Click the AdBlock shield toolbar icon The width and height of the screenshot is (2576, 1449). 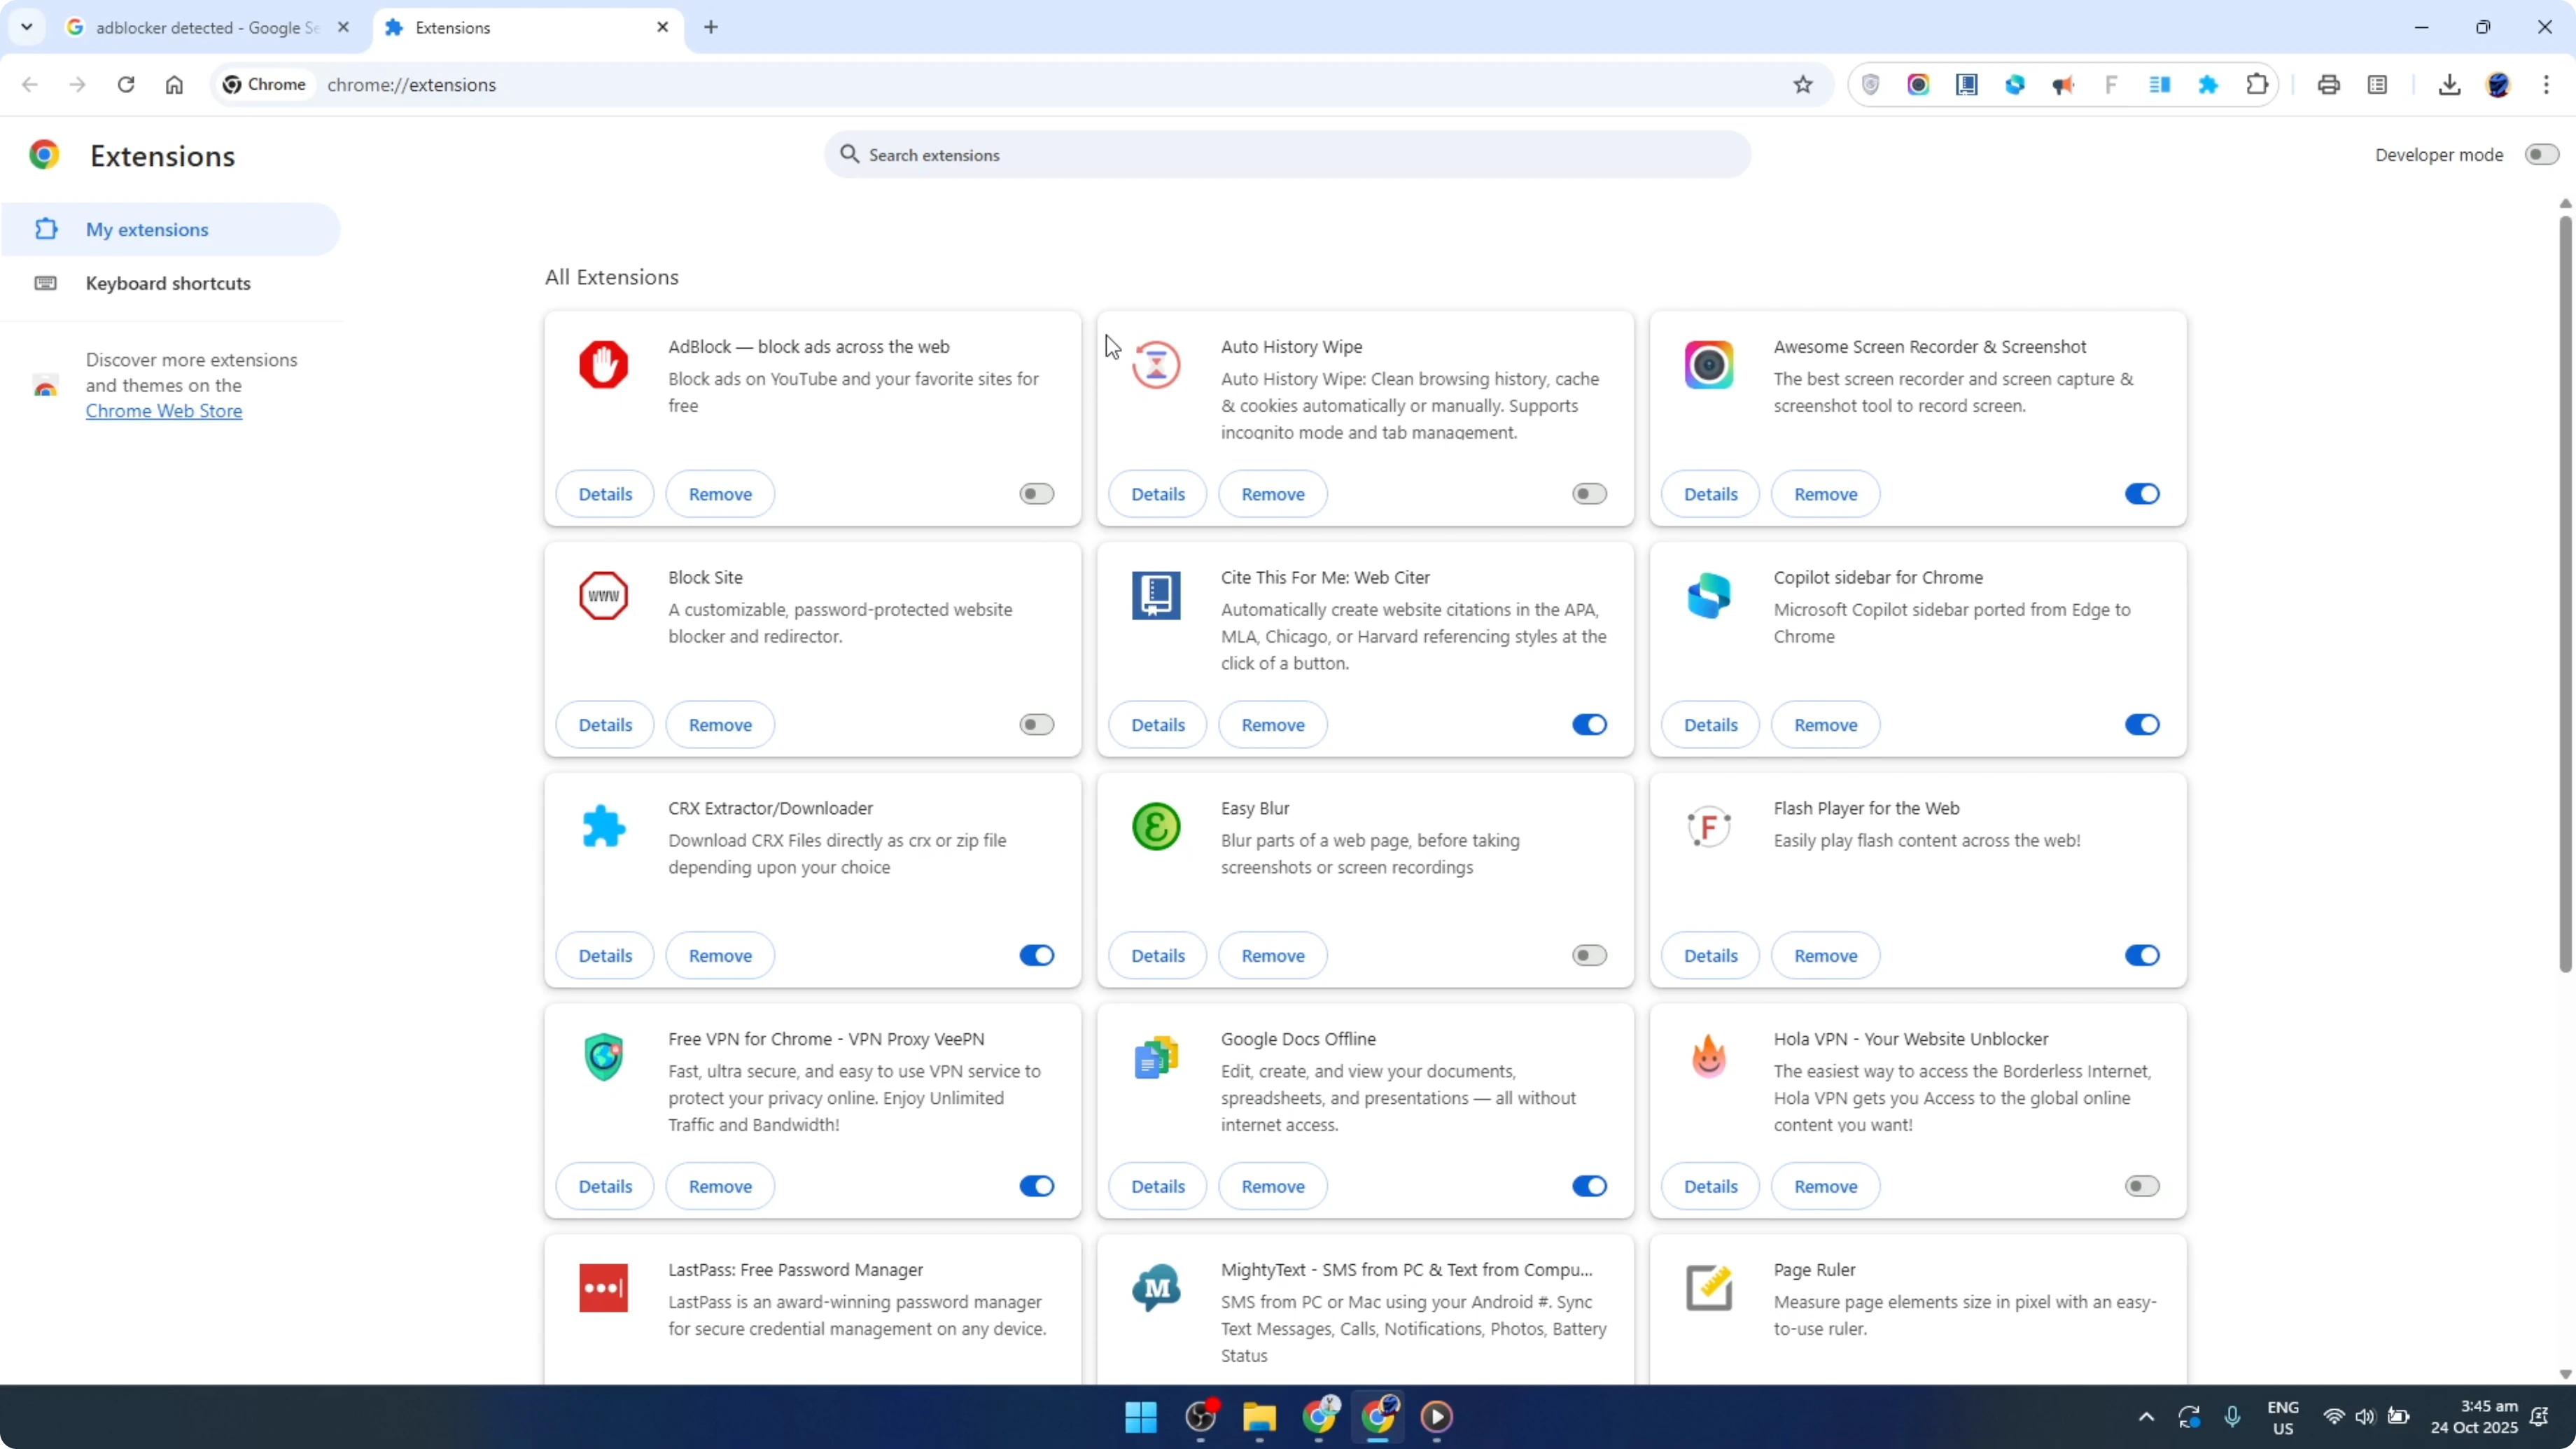point(1871,84)
